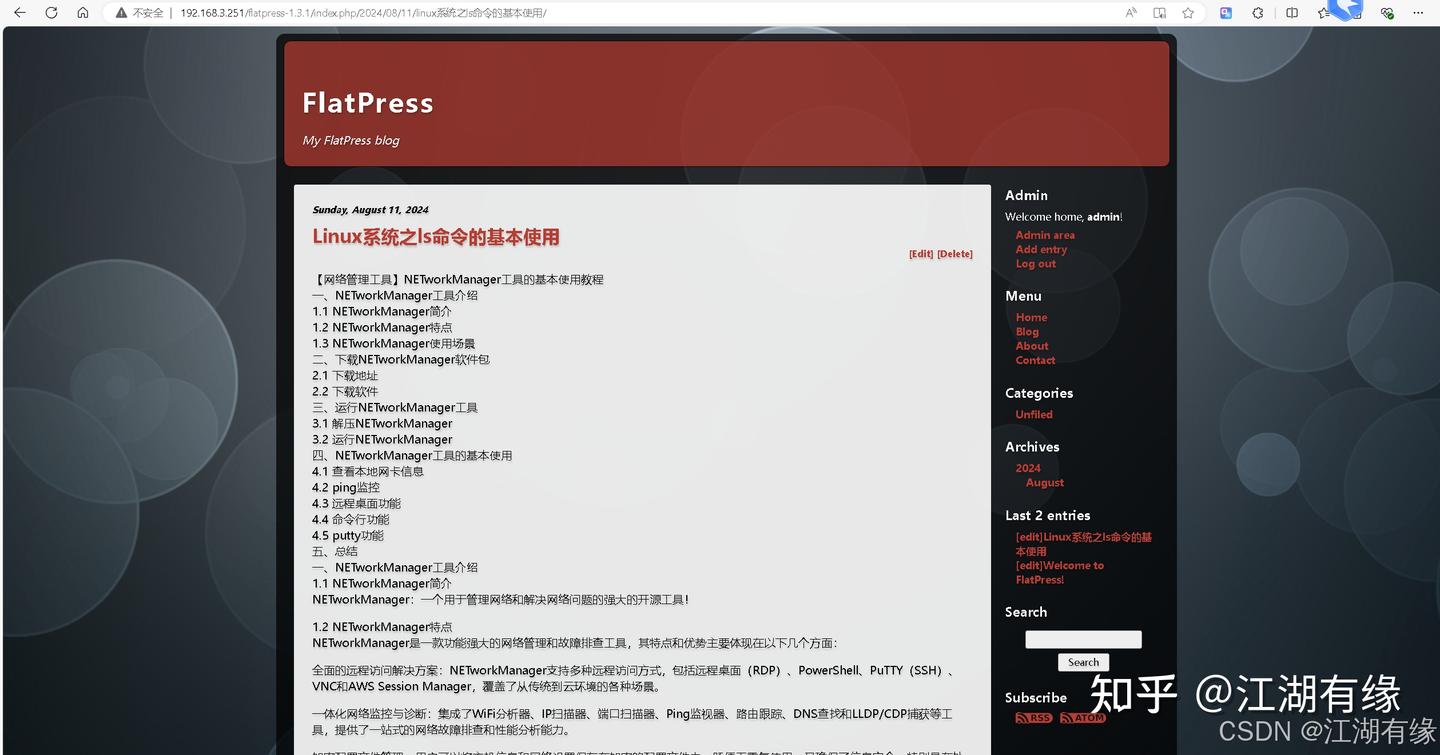
Task: Add this page to favorites via star icon
Action: (1187, 13)
